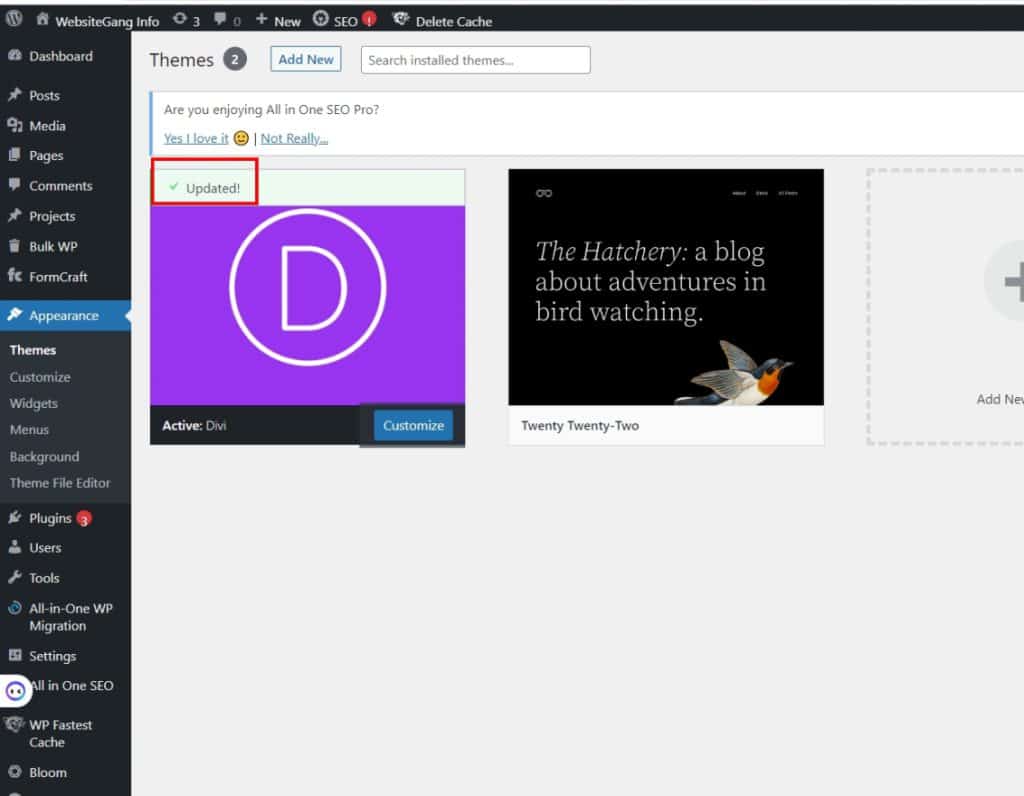Screen dimensions: 1024x796
Task: Click the Media library icon
Action: pyautogui.click(x=14, y=125)
